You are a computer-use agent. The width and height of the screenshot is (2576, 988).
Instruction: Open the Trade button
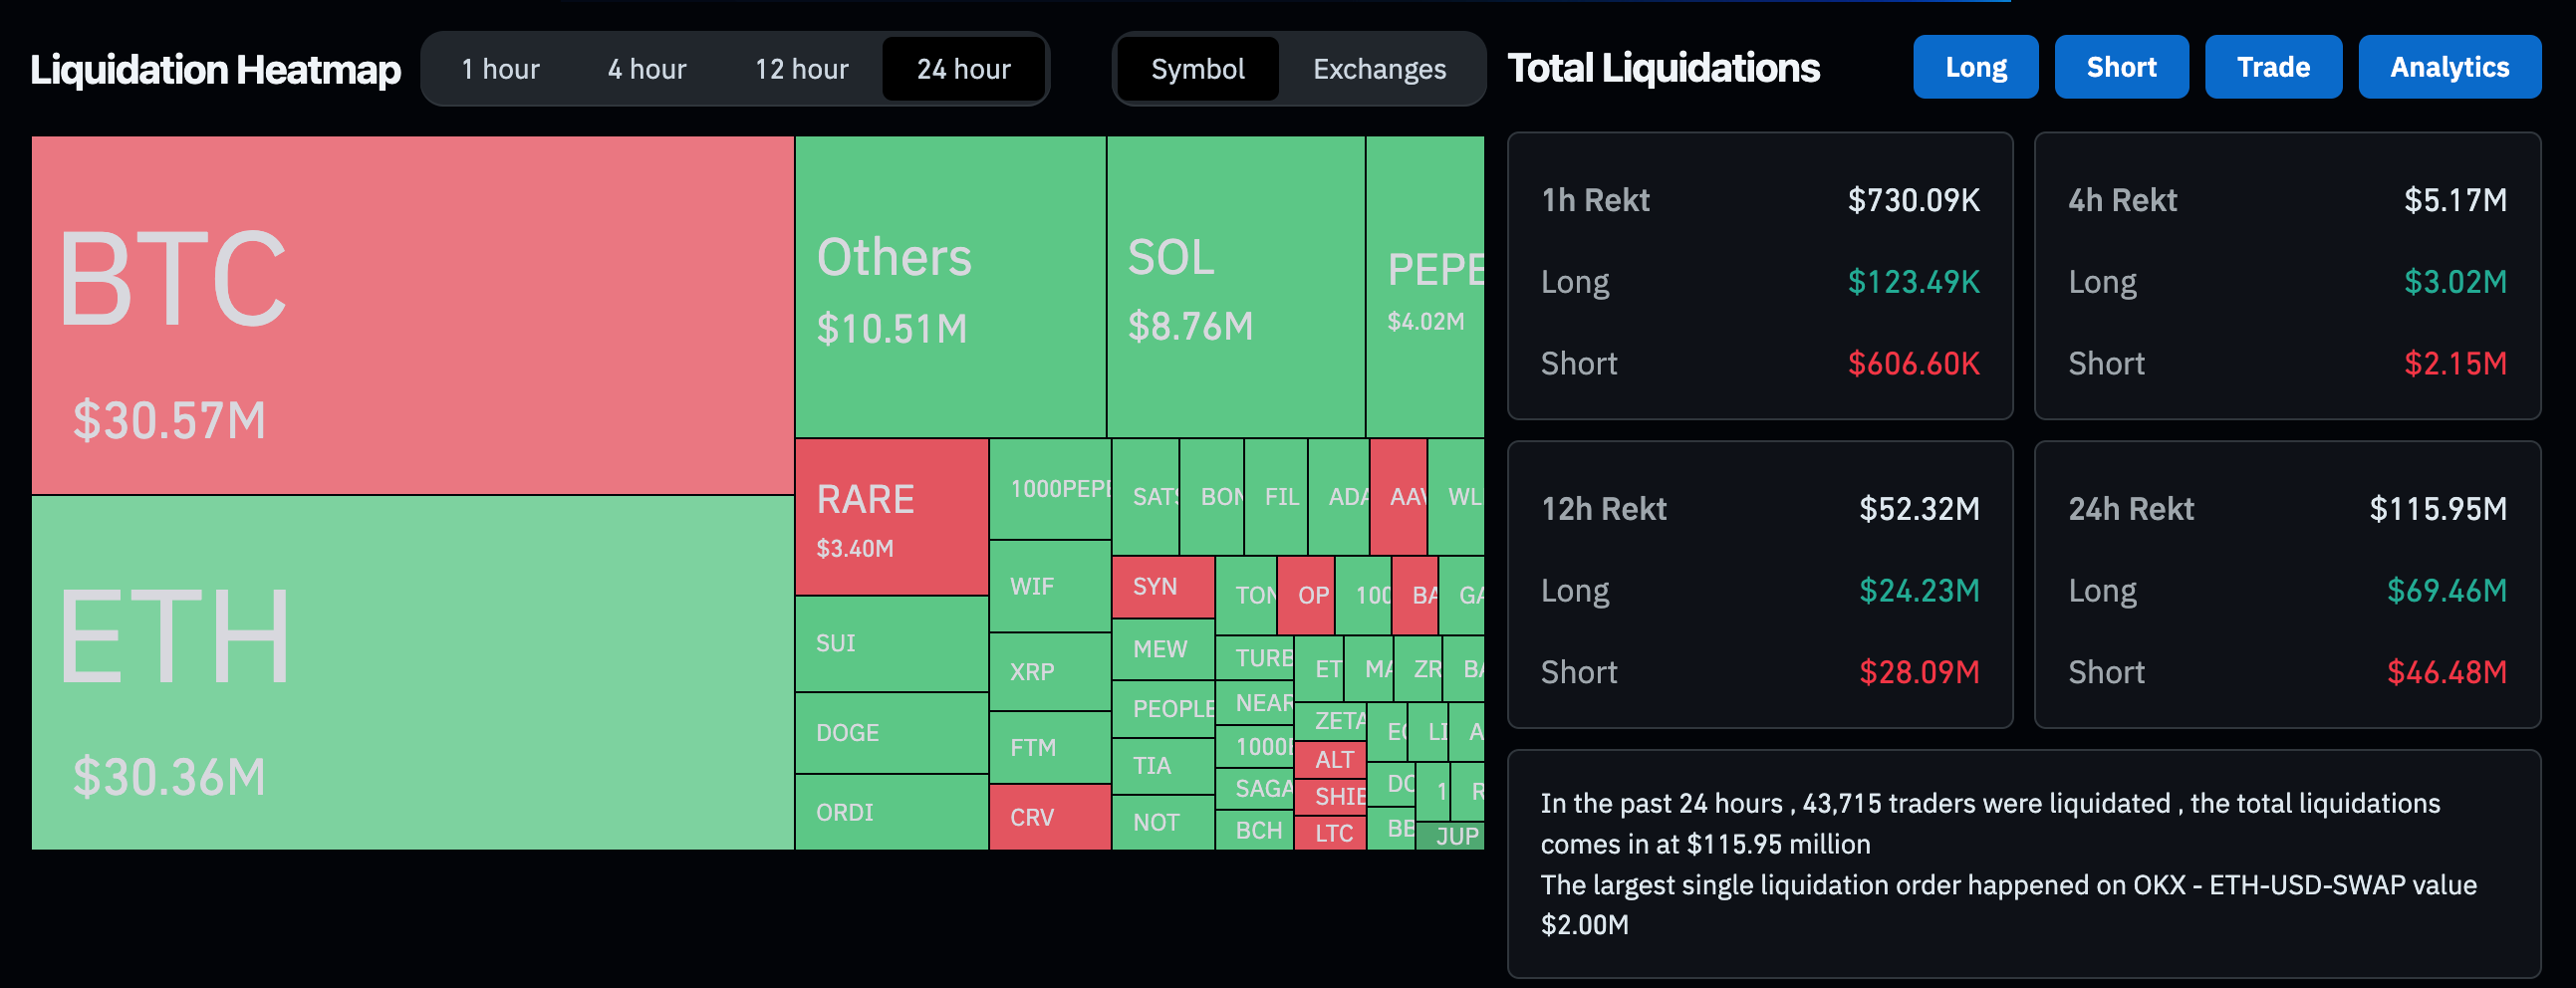tap(2272, 67)
